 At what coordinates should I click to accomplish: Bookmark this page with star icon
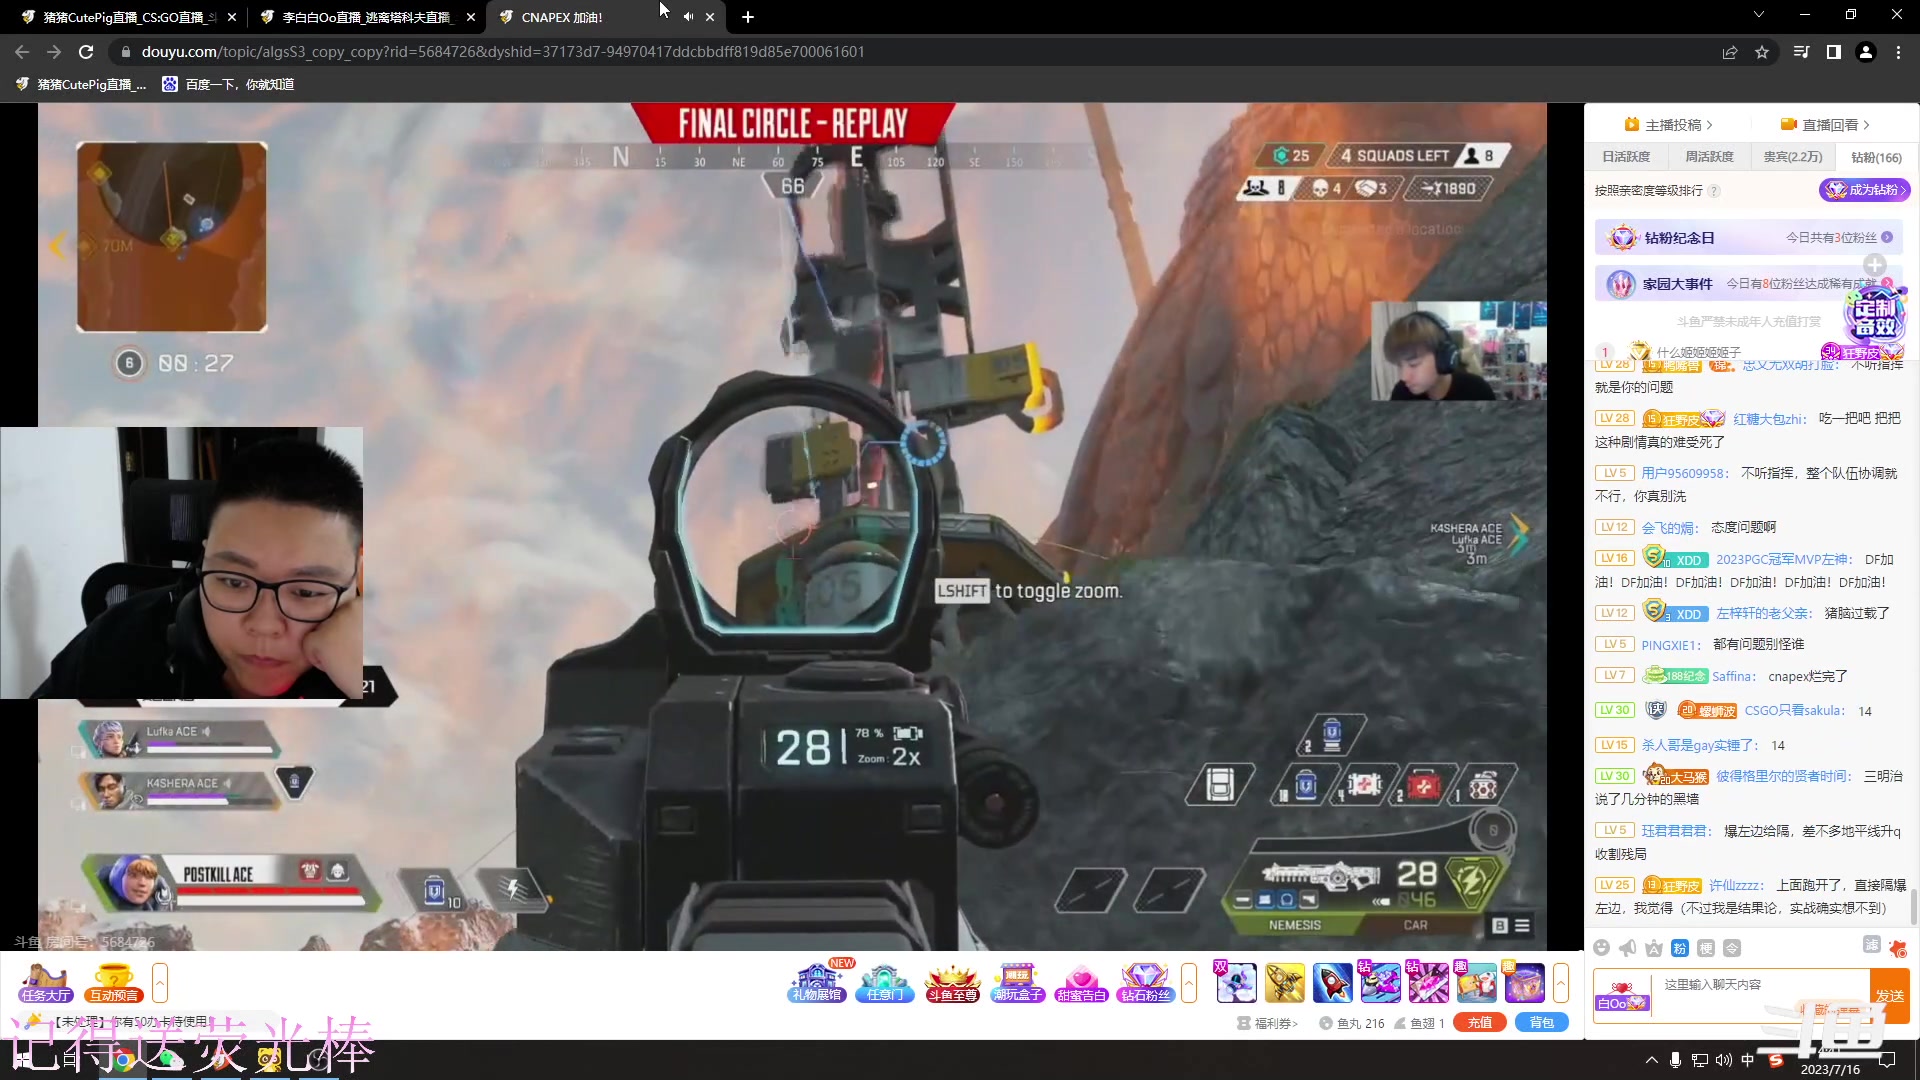click(x=1762, y=52)
